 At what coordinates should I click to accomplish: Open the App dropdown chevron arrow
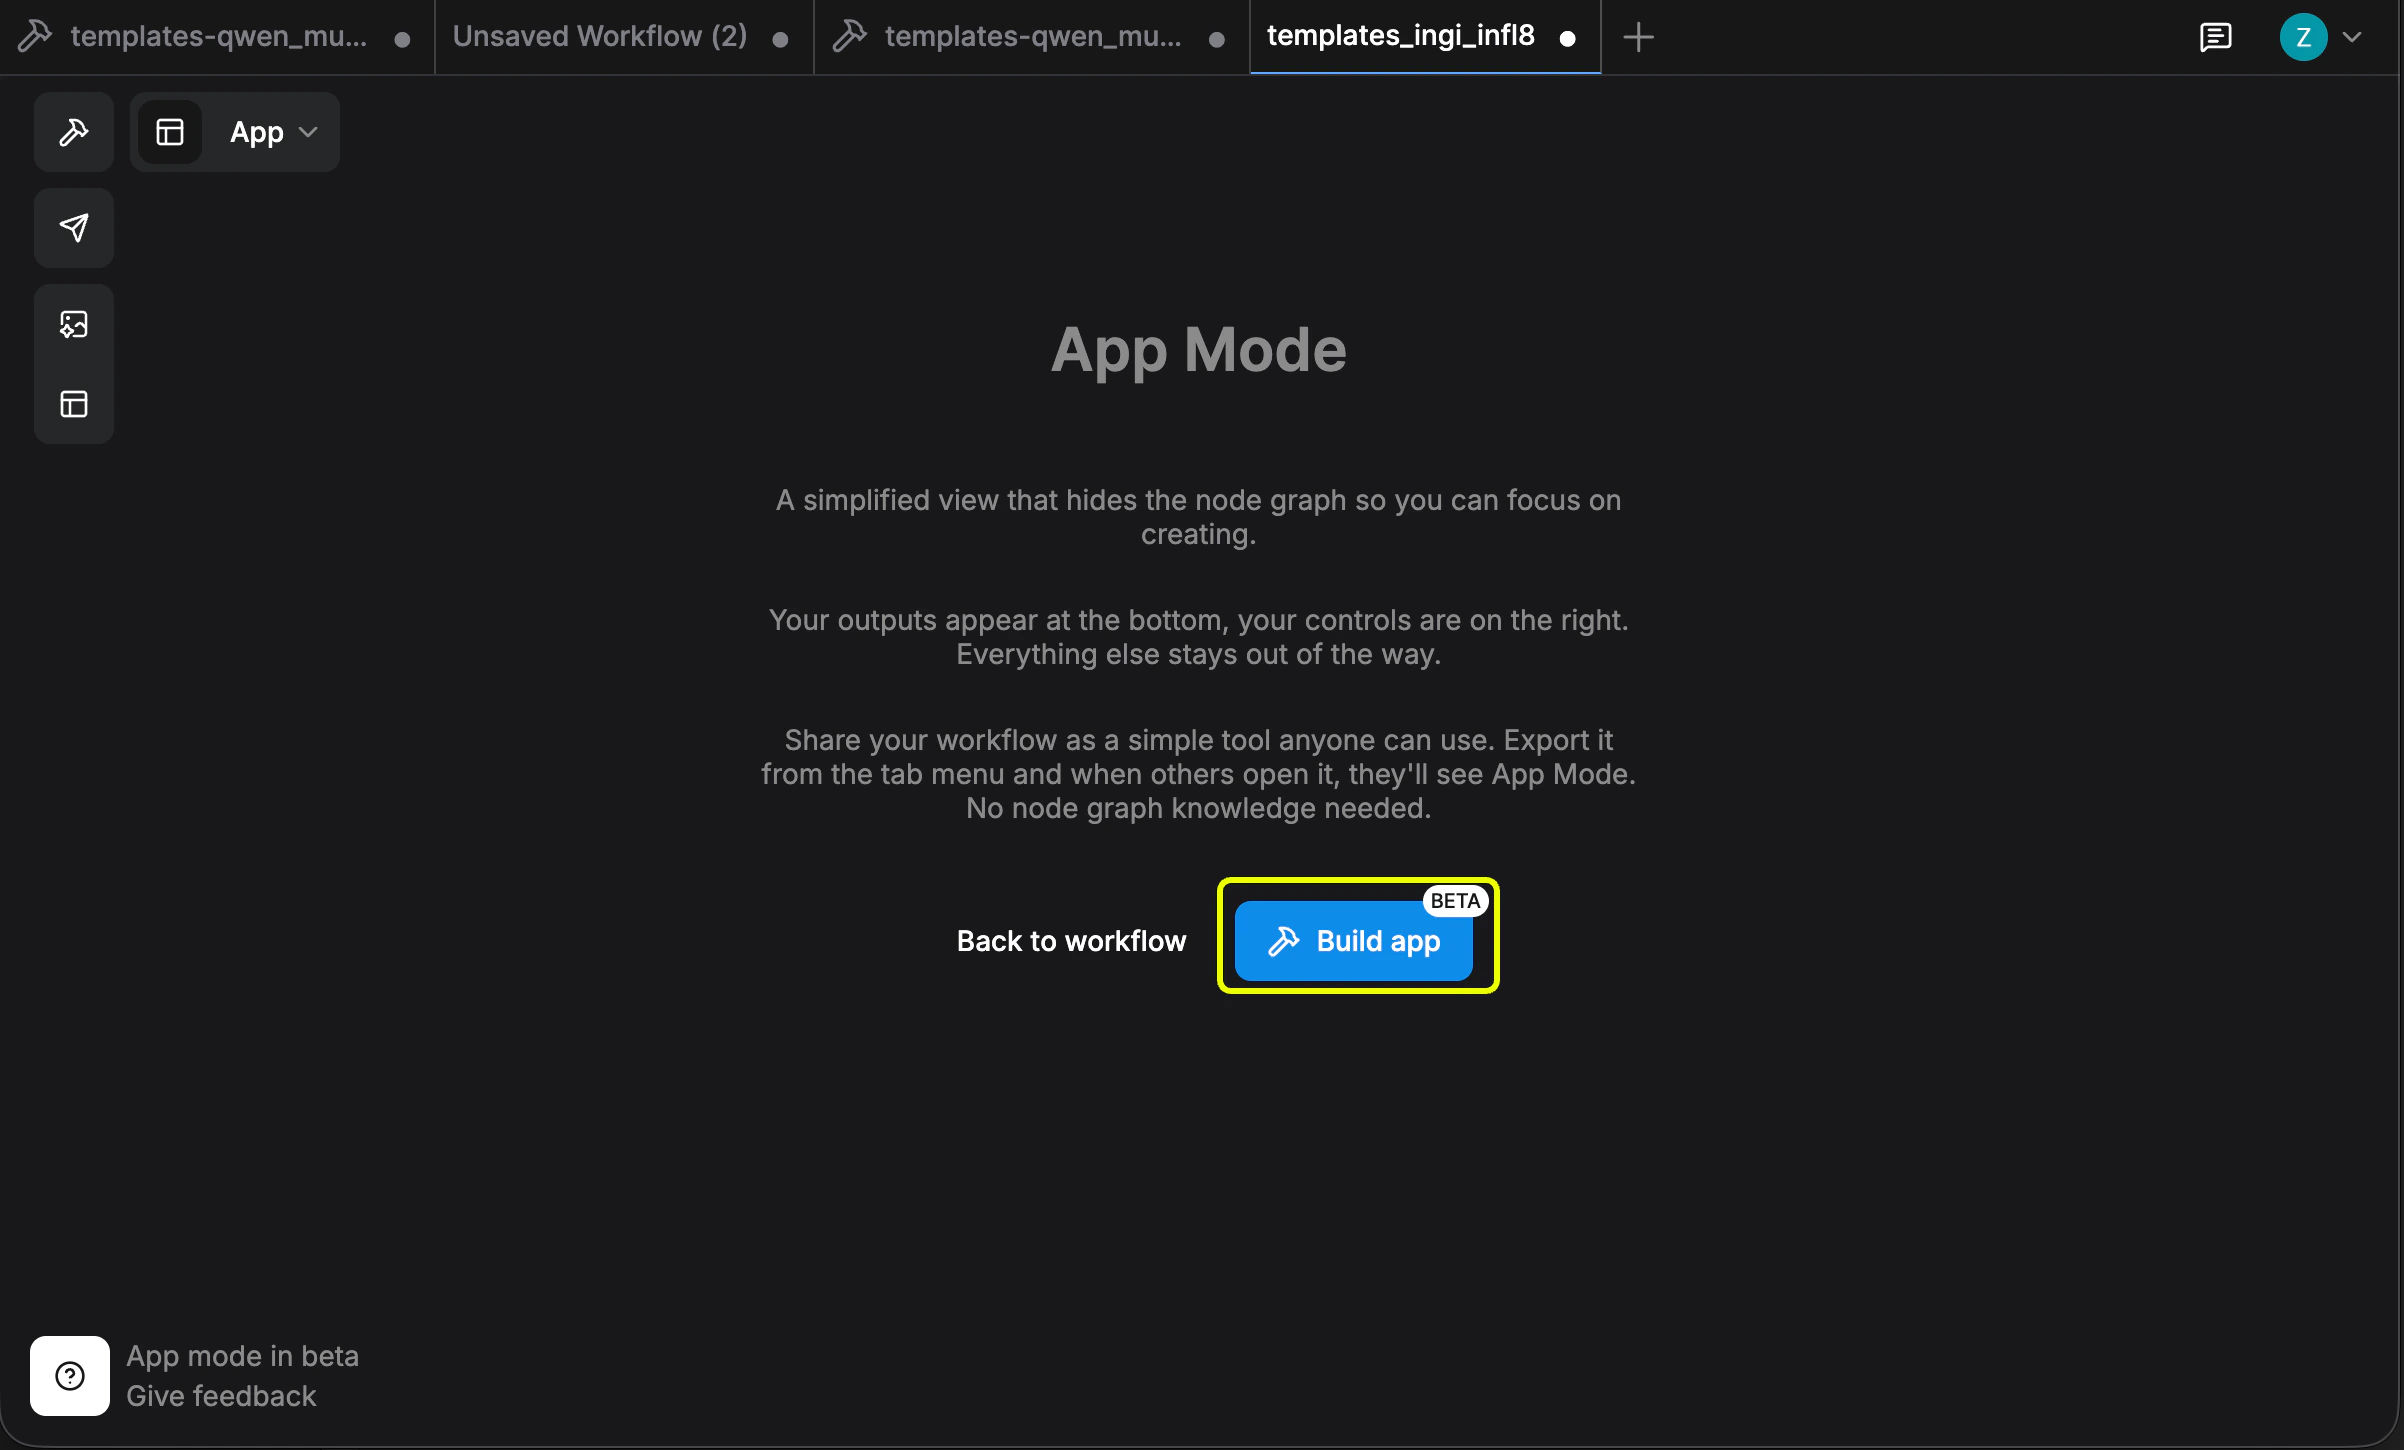(x=308, y=131)
